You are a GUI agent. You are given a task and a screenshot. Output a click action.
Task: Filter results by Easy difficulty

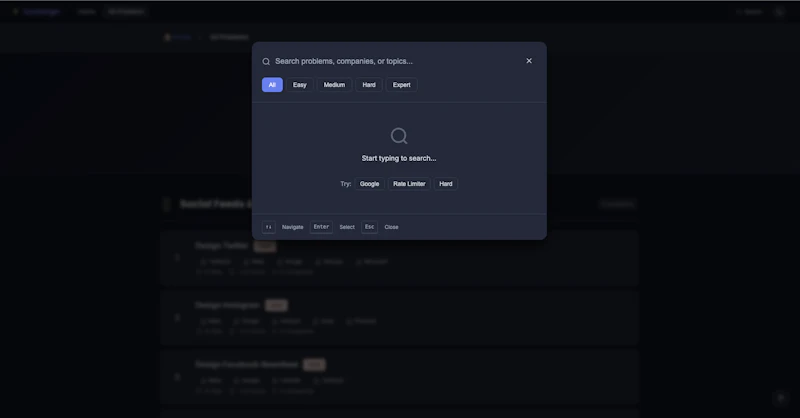tap(299, 85)
